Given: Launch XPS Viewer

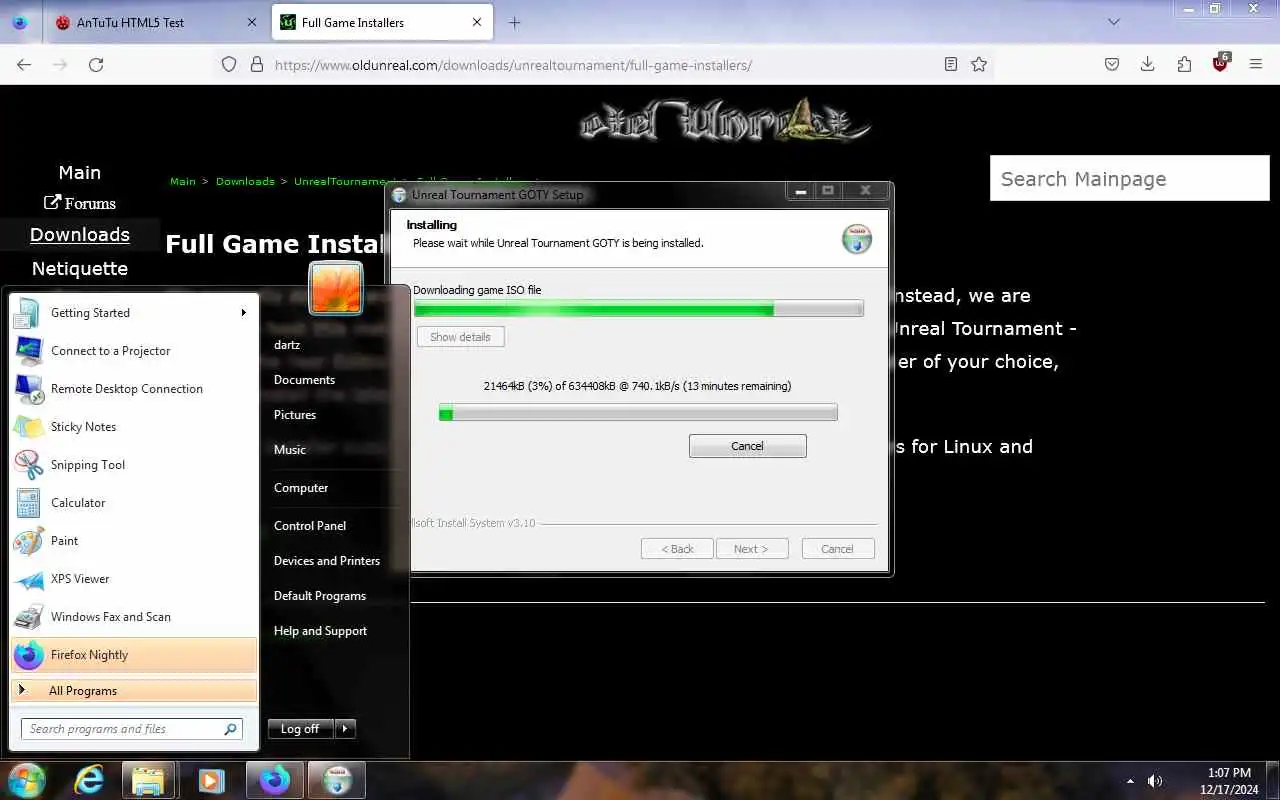Looking at the screenshot, I should click(133, 579).
